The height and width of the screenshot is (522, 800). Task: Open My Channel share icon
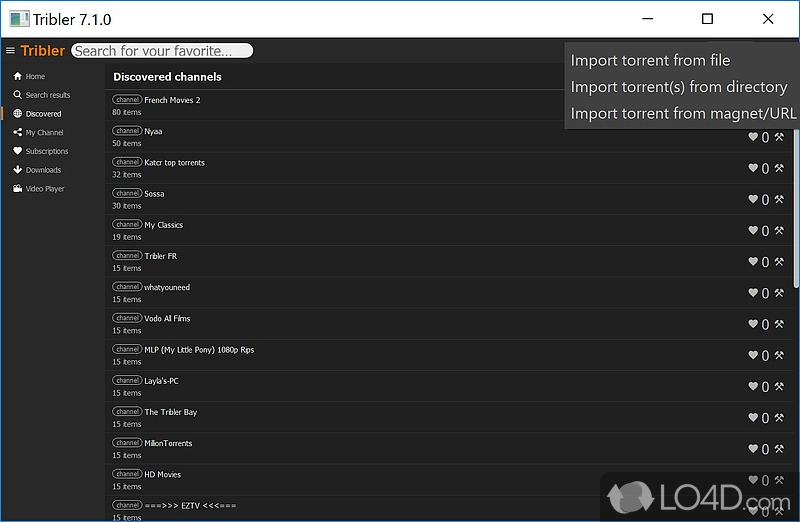[x=17, y=132]
